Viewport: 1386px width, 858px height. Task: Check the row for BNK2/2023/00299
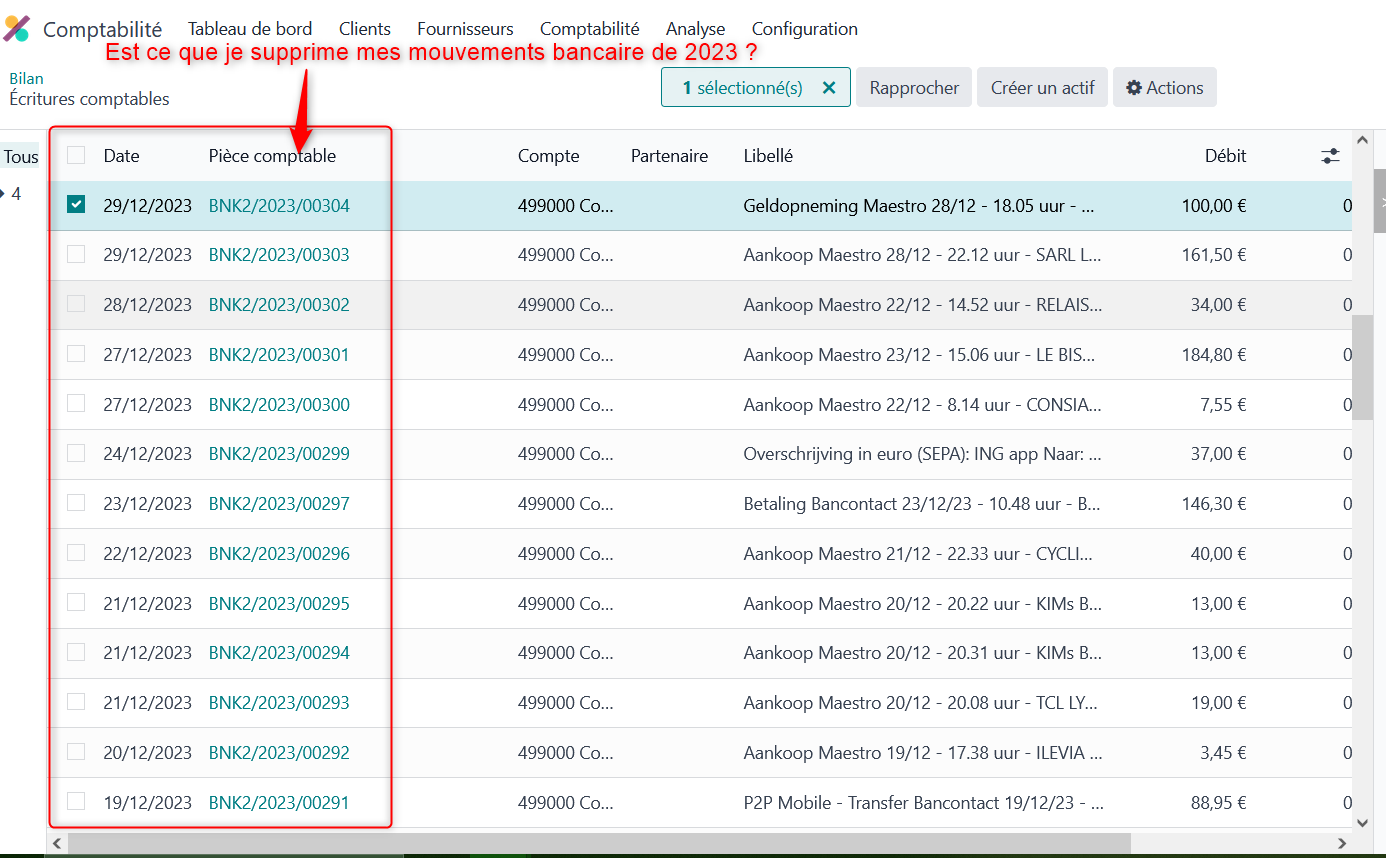pos(76,453)
